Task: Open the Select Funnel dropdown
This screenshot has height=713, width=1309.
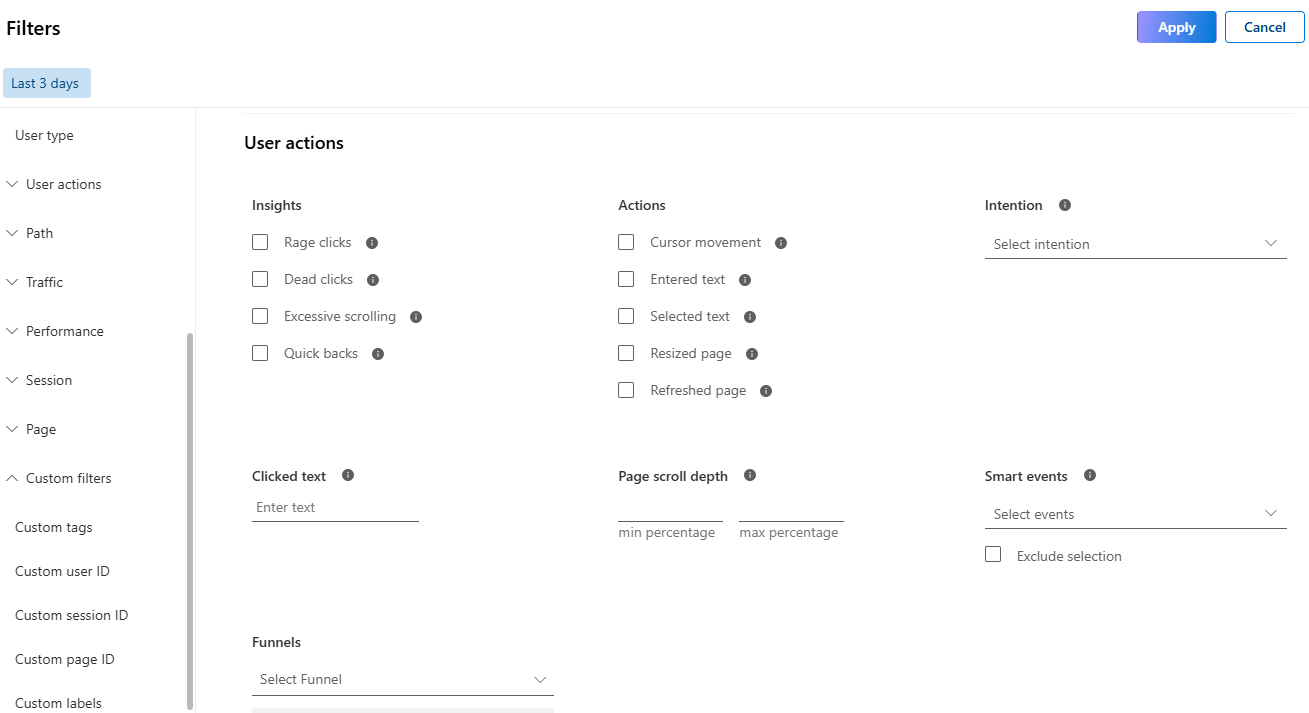Action: pos(403,679)
